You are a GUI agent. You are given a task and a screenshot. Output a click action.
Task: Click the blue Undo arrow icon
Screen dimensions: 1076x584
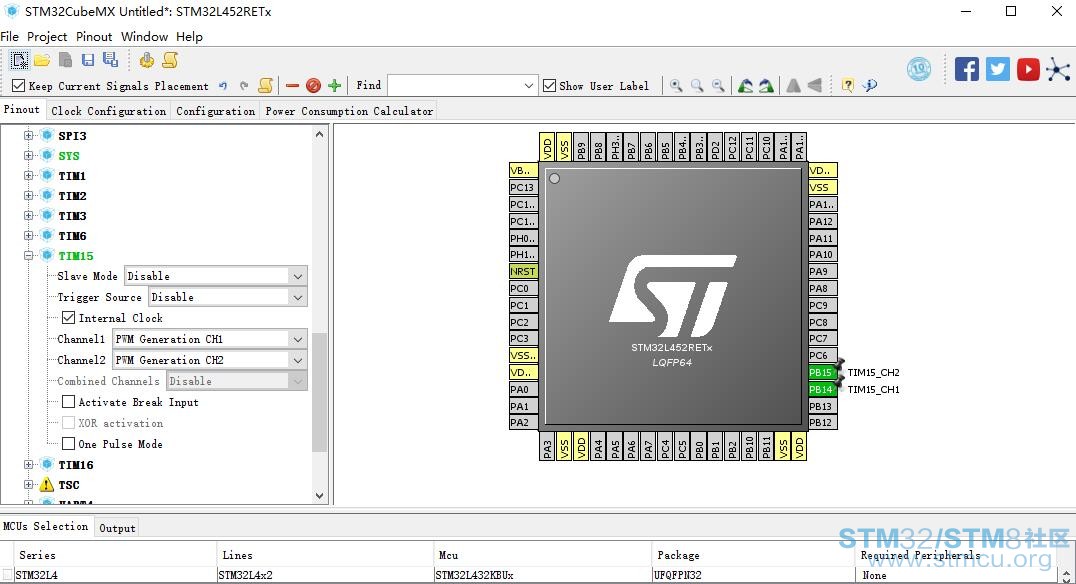tap(223, 86)
